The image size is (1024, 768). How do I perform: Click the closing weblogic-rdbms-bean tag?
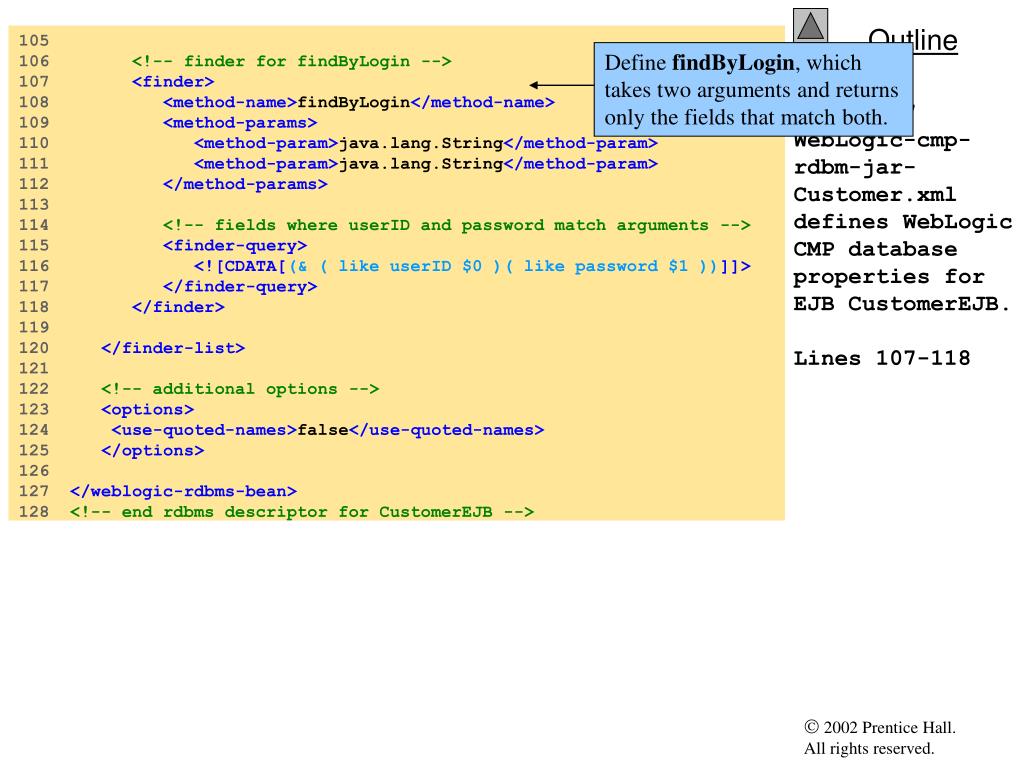(x=183, y=491)
